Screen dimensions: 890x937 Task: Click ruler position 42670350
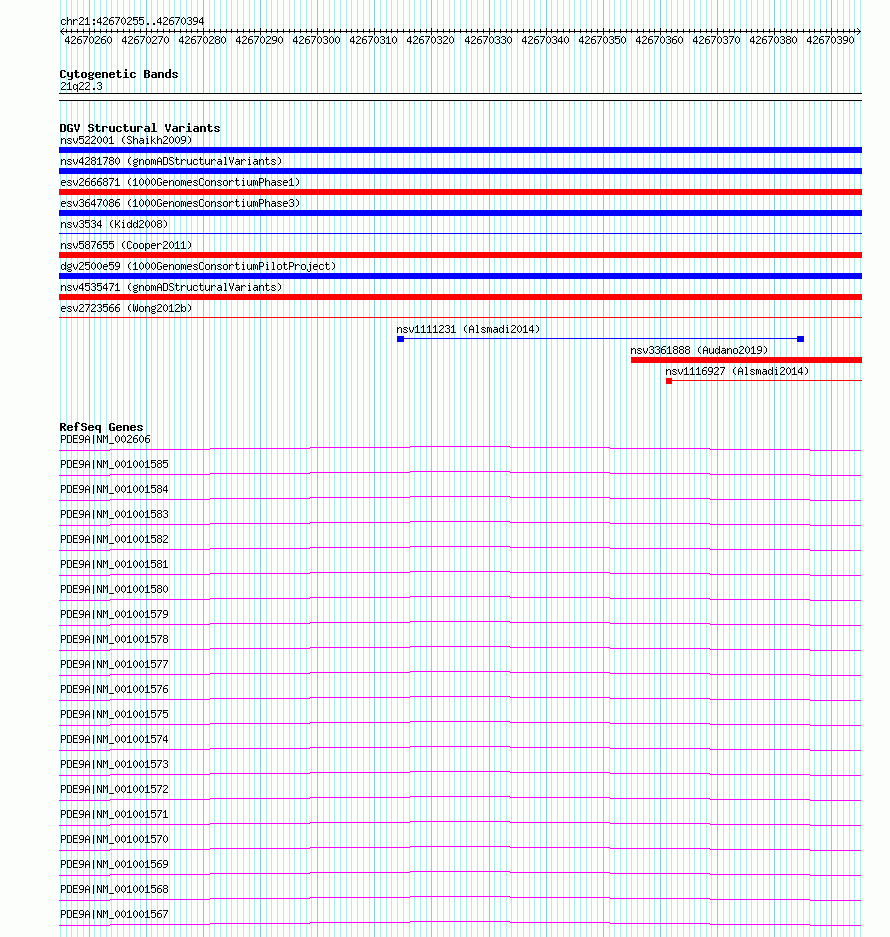(602, 40)
